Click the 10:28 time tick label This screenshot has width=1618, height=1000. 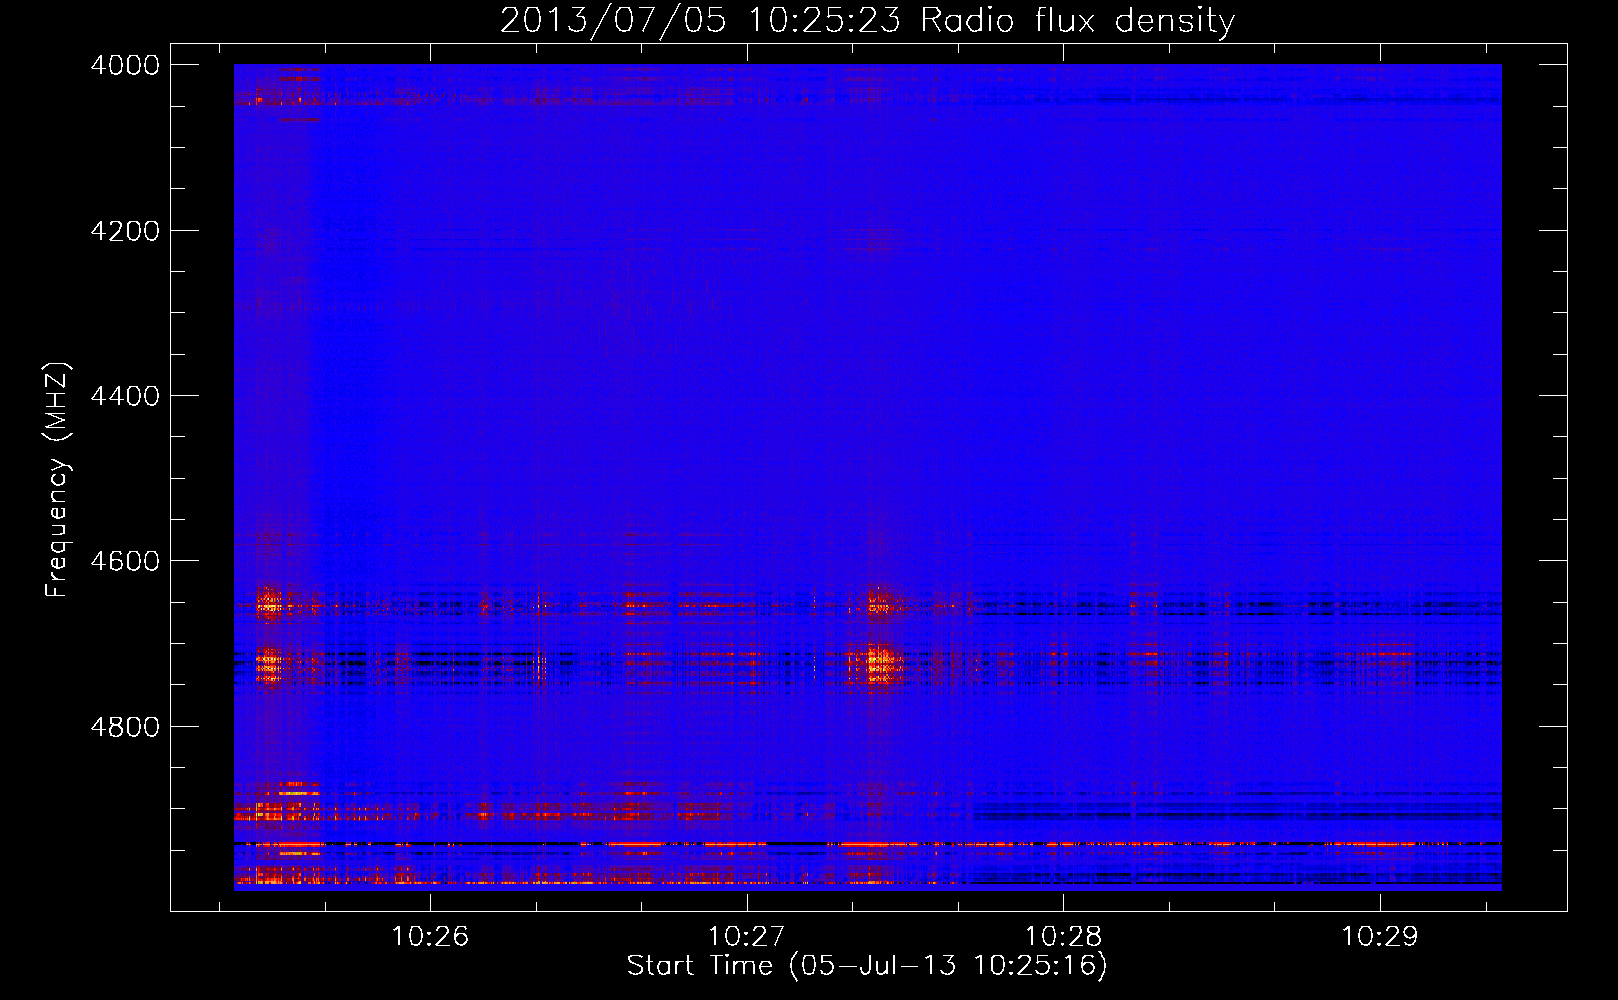1063,937
